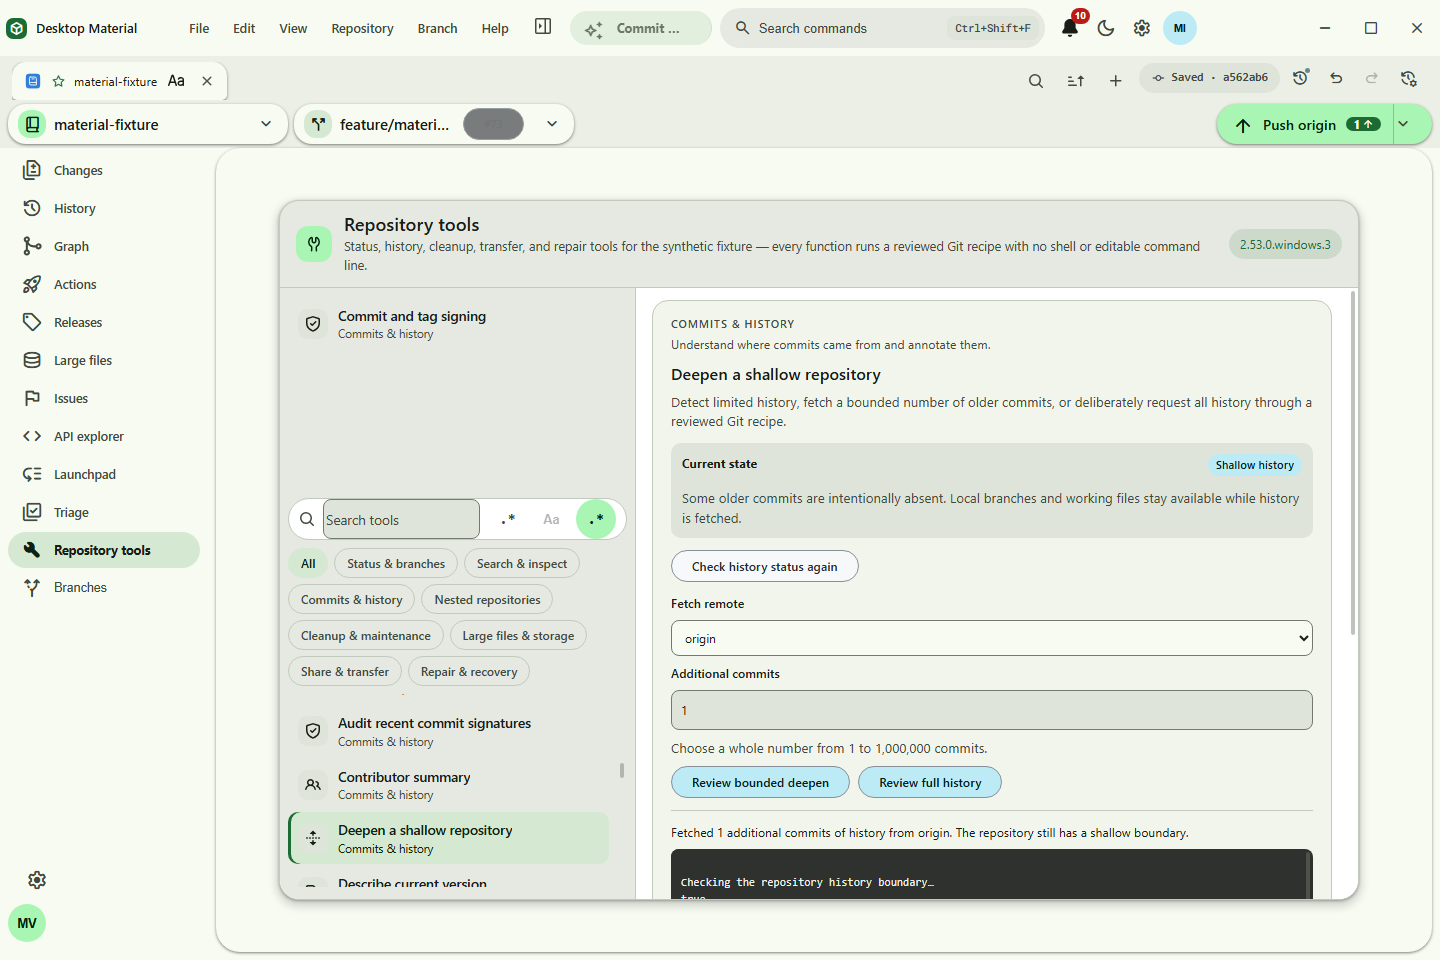Star the material-fixture tab
Screen dimensions: 1440x960
(x=59, y=81)
